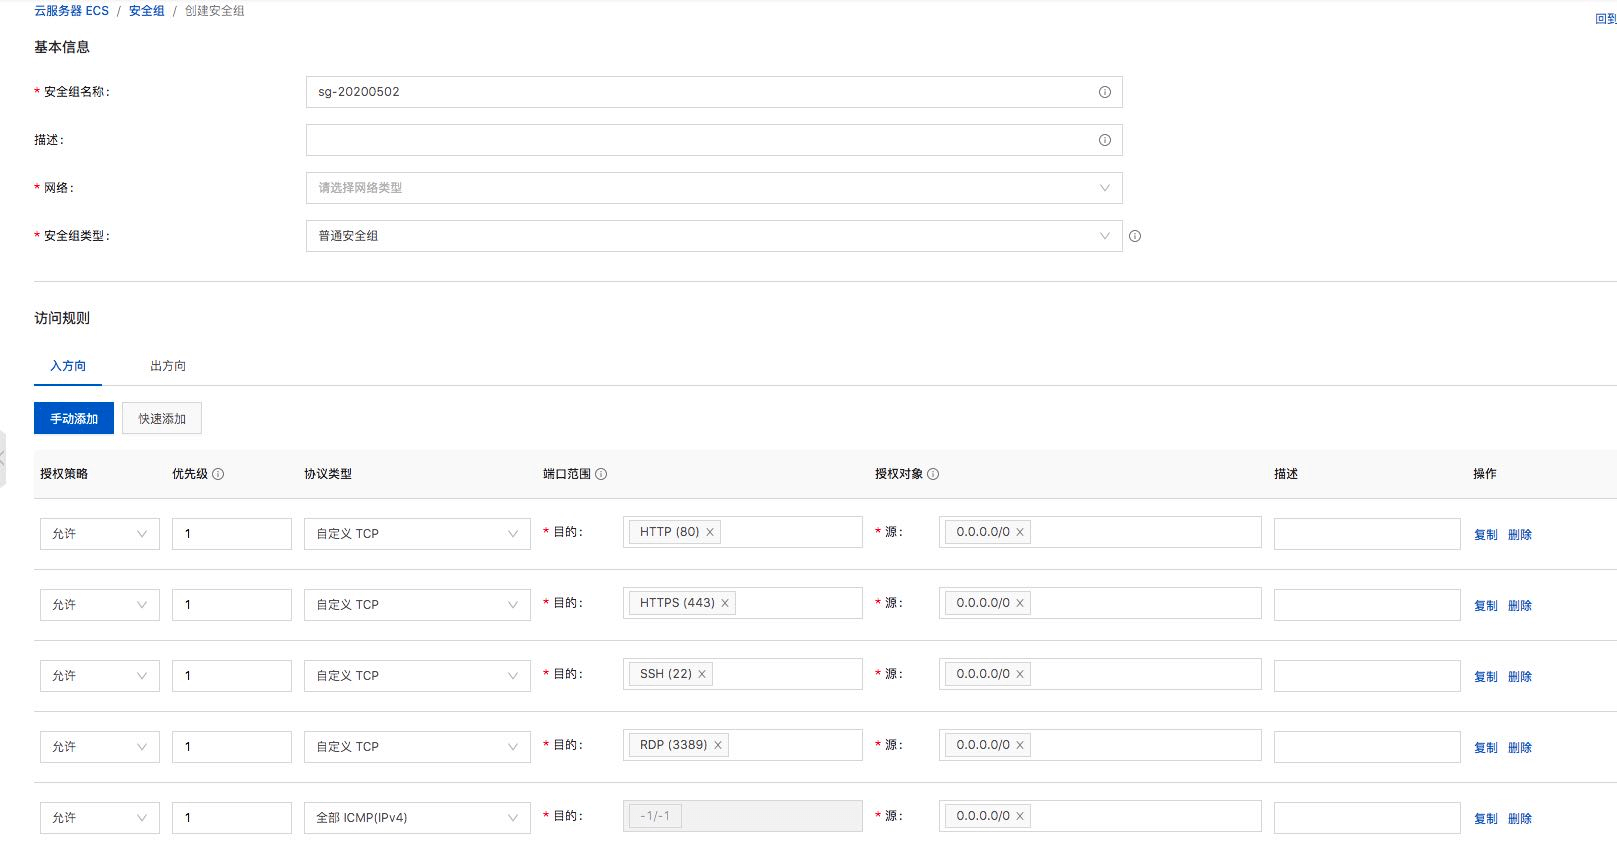Click info icon next to 优先级 header
The width and height of the screenshot is (1617, 849).
point(218,474)
